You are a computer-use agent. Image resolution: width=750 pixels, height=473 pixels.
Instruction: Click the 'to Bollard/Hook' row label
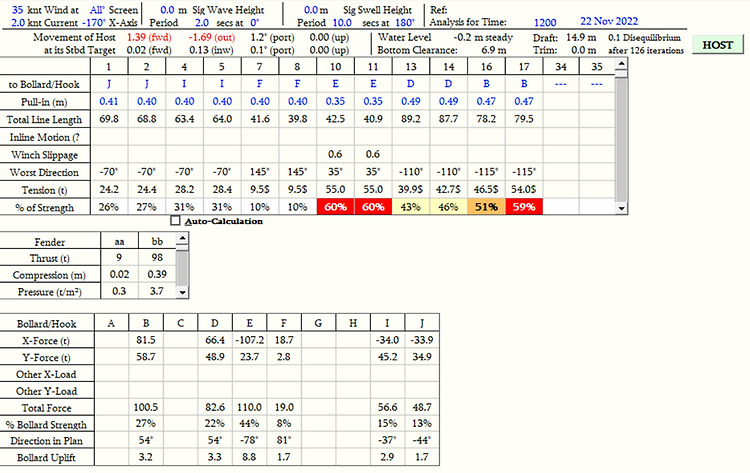tap(44, 85)
